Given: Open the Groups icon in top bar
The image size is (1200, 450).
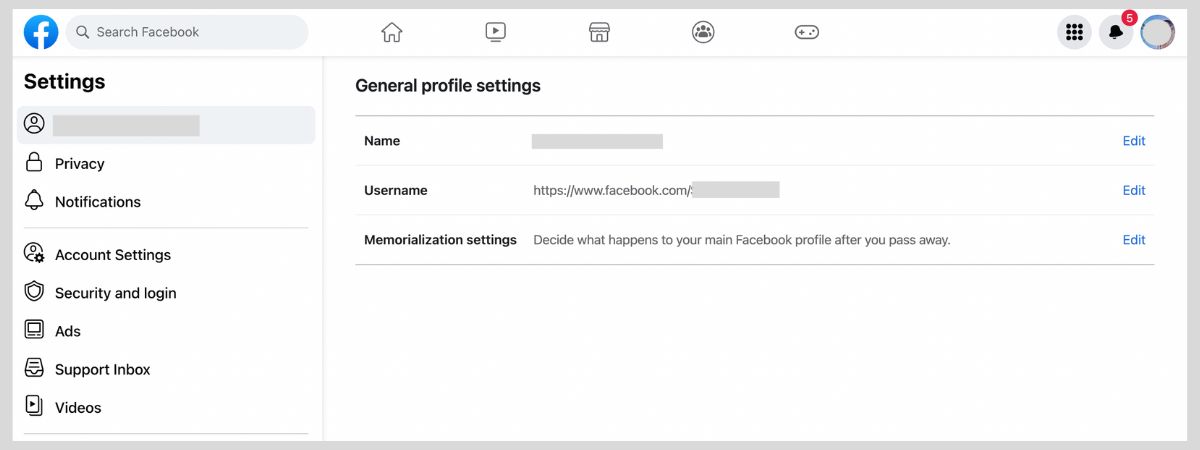Looking at the screenshot, I should click(703, 32).
